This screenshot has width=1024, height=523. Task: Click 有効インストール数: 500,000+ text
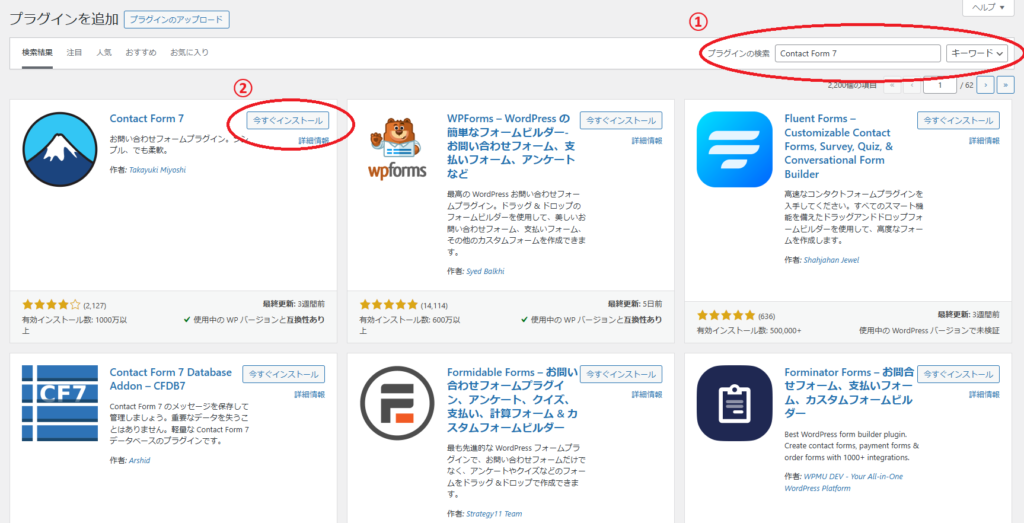[749, 331]
